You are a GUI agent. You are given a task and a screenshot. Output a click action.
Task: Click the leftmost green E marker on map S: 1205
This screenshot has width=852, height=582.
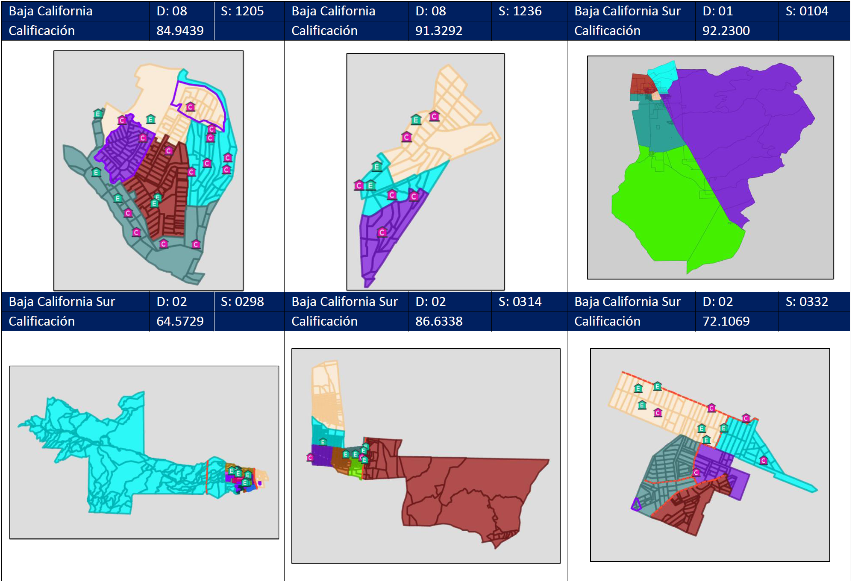click(x=95, y=172)
